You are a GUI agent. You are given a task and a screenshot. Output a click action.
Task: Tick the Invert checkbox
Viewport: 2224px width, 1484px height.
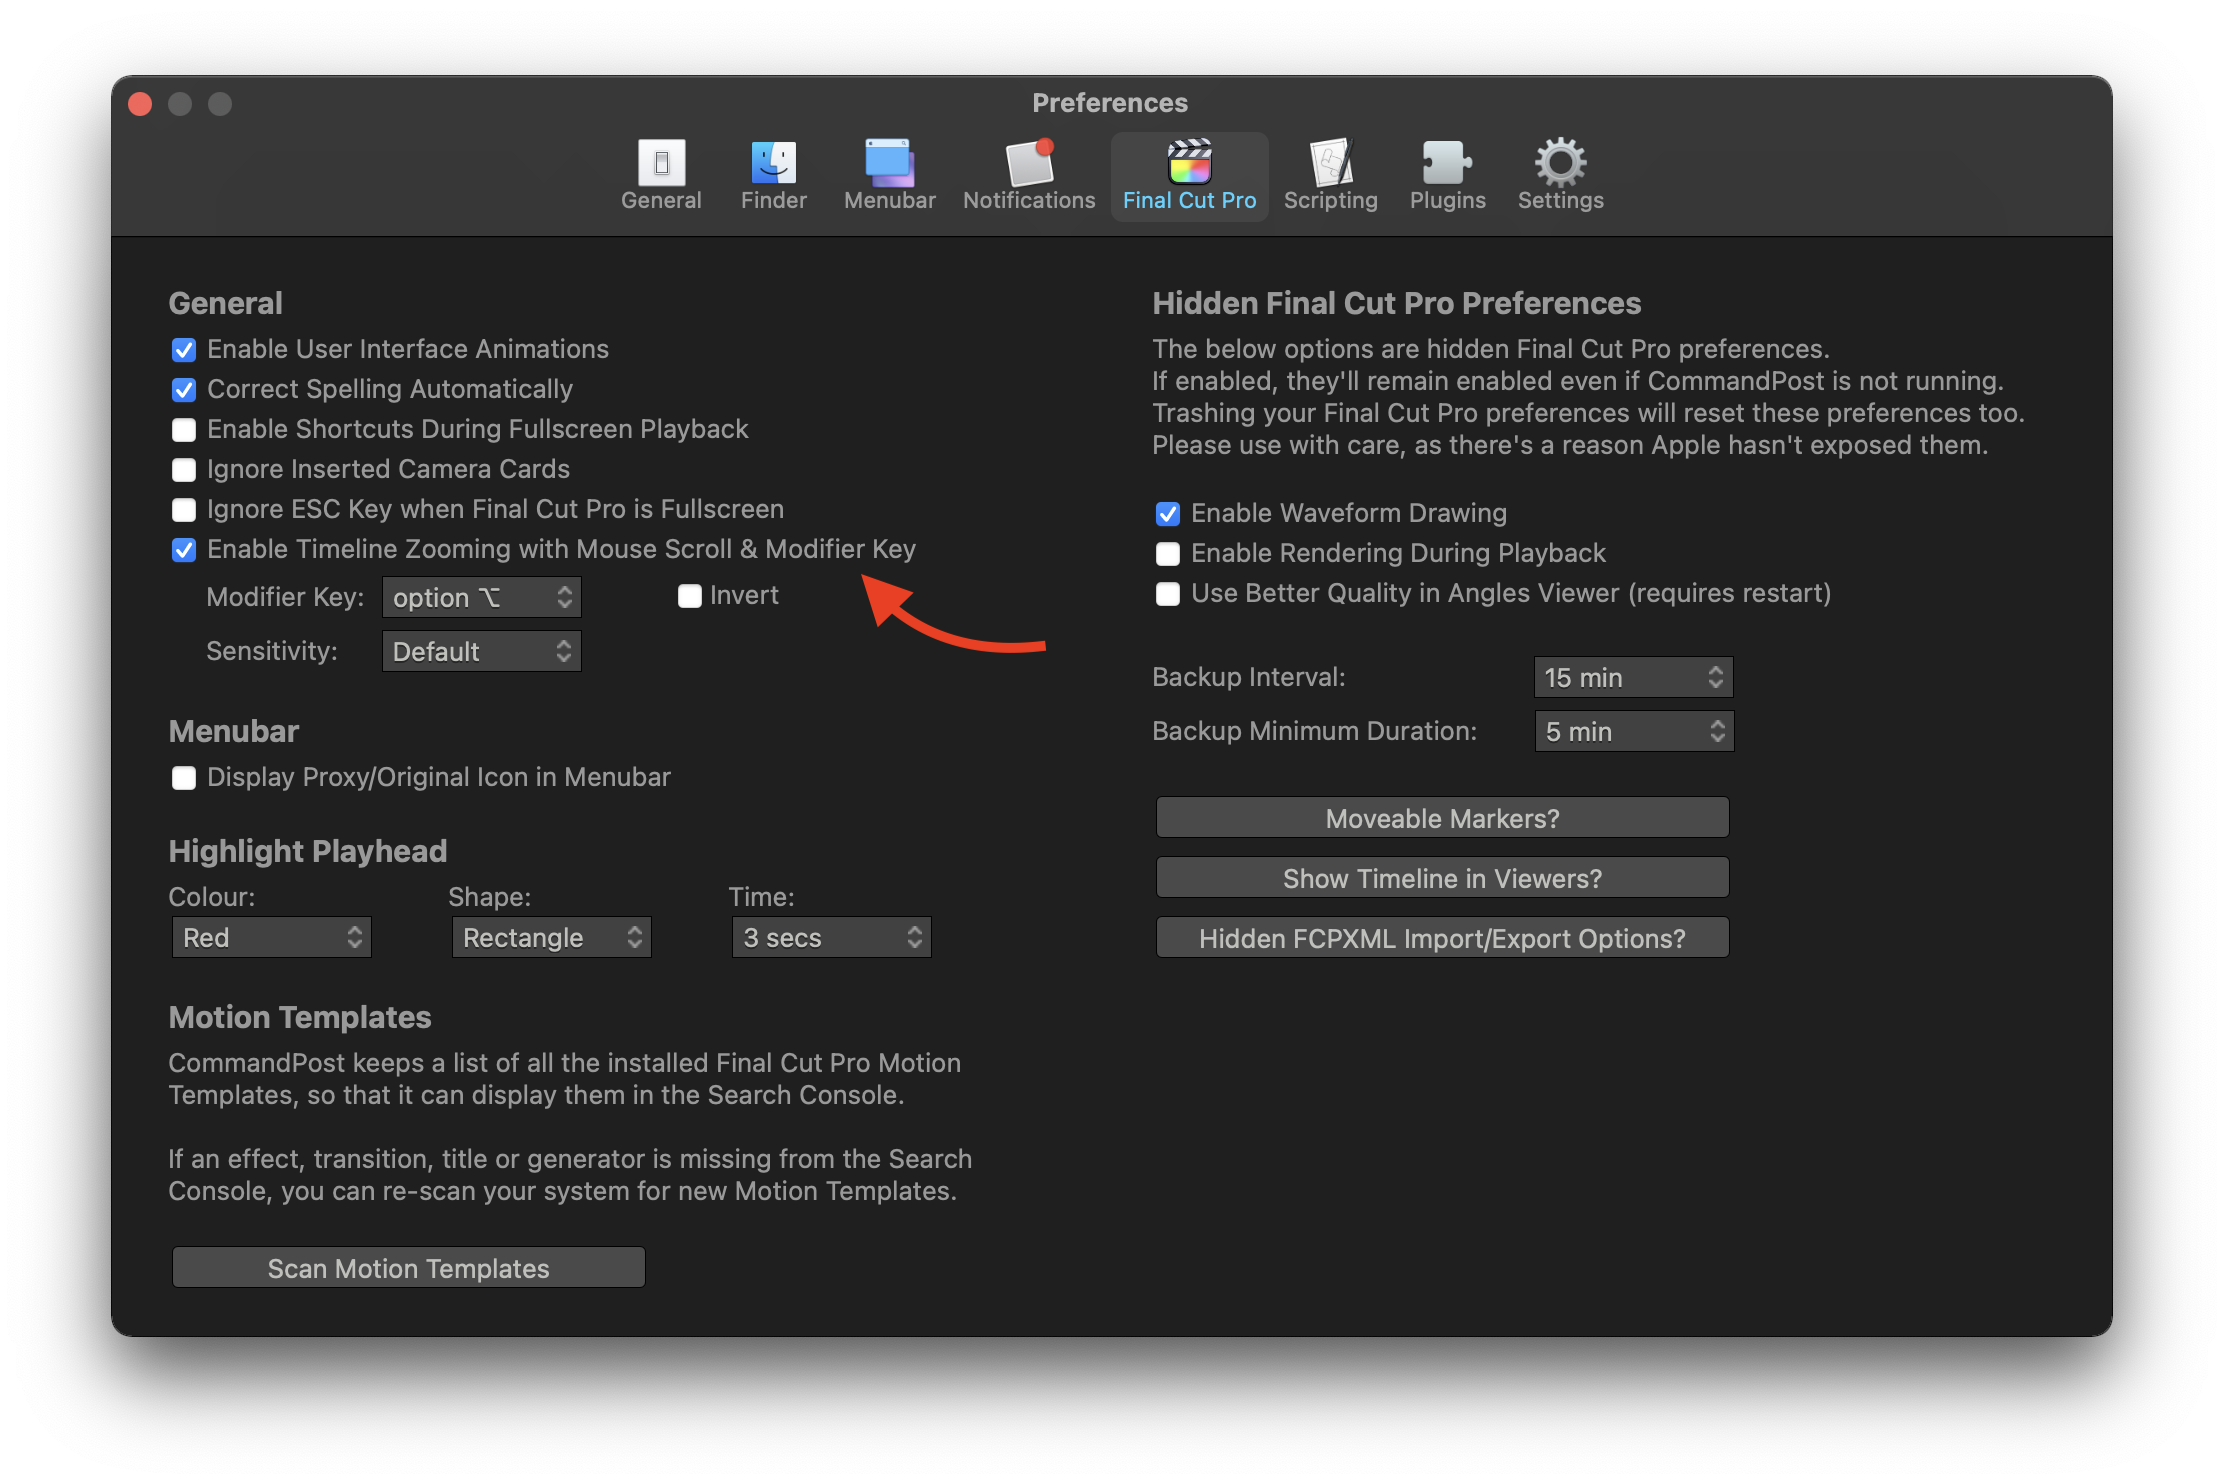(690, 597)
